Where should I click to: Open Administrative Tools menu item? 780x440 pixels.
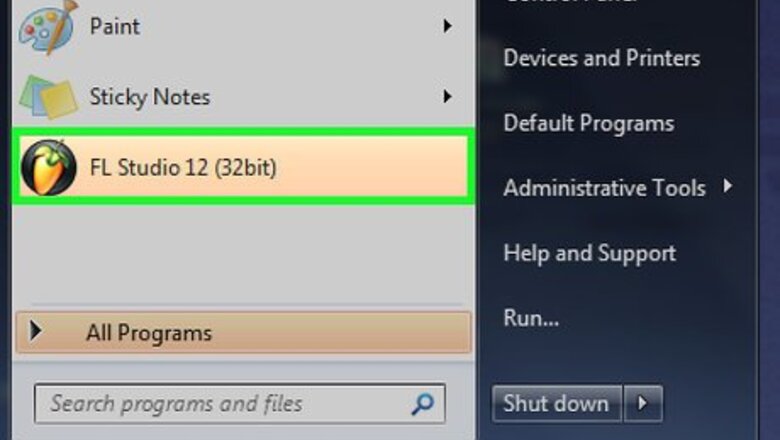(604, 188)
